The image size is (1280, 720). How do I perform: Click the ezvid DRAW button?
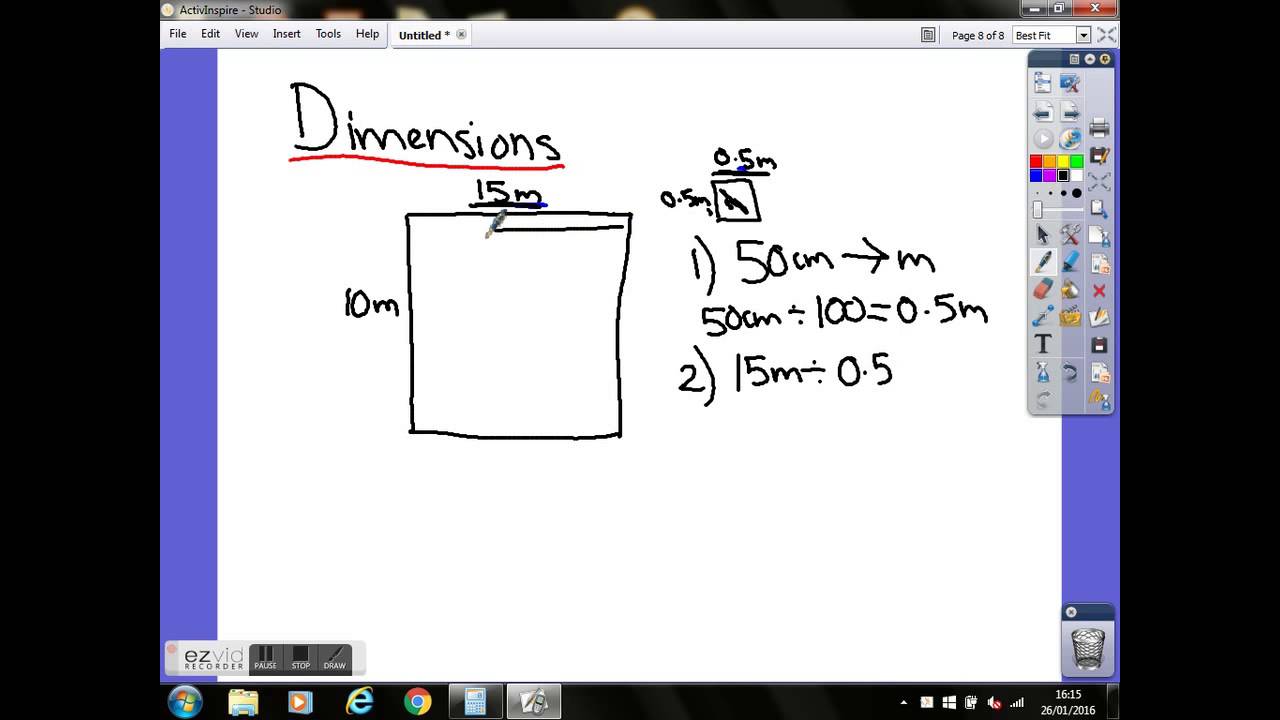335,658
